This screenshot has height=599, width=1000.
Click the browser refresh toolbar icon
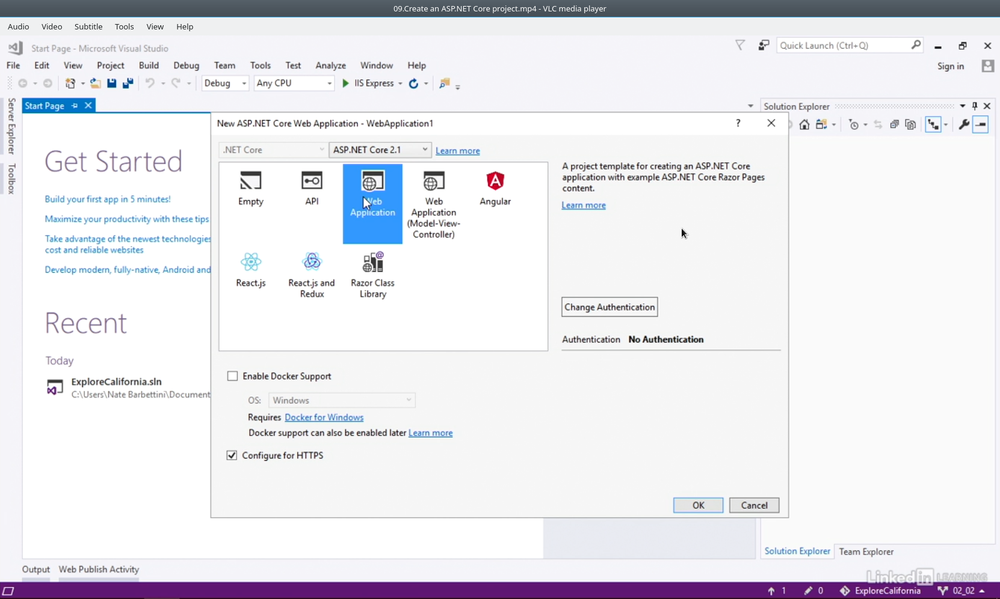coord(413,84)
